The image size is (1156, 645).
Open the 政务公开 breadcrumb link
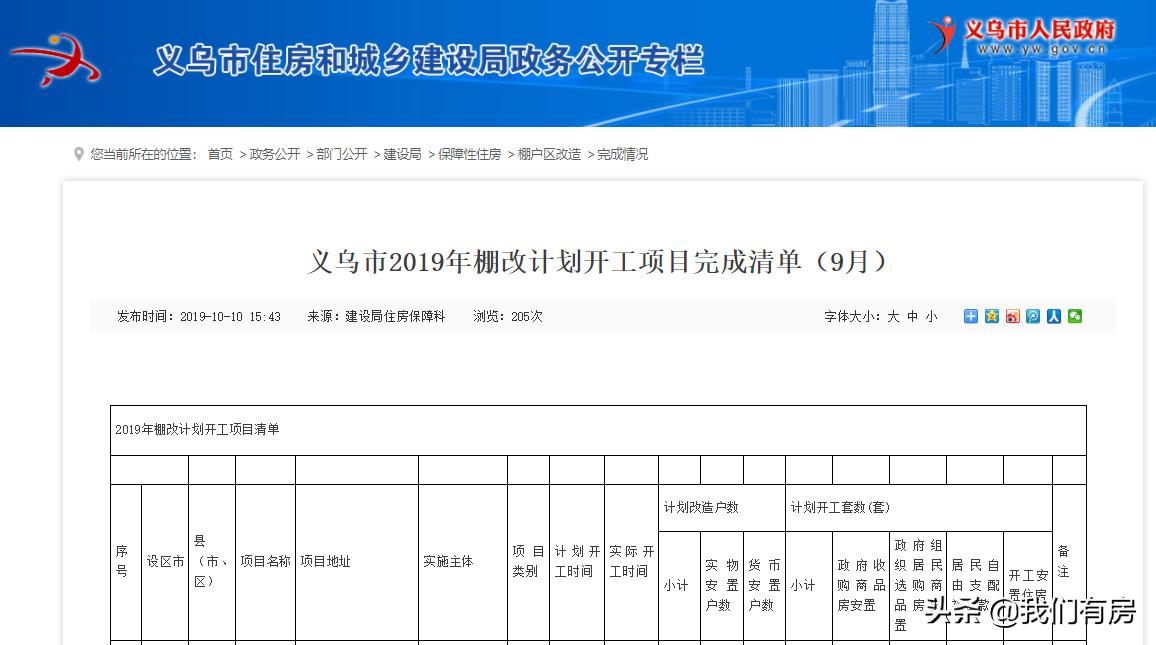[273, 154]
